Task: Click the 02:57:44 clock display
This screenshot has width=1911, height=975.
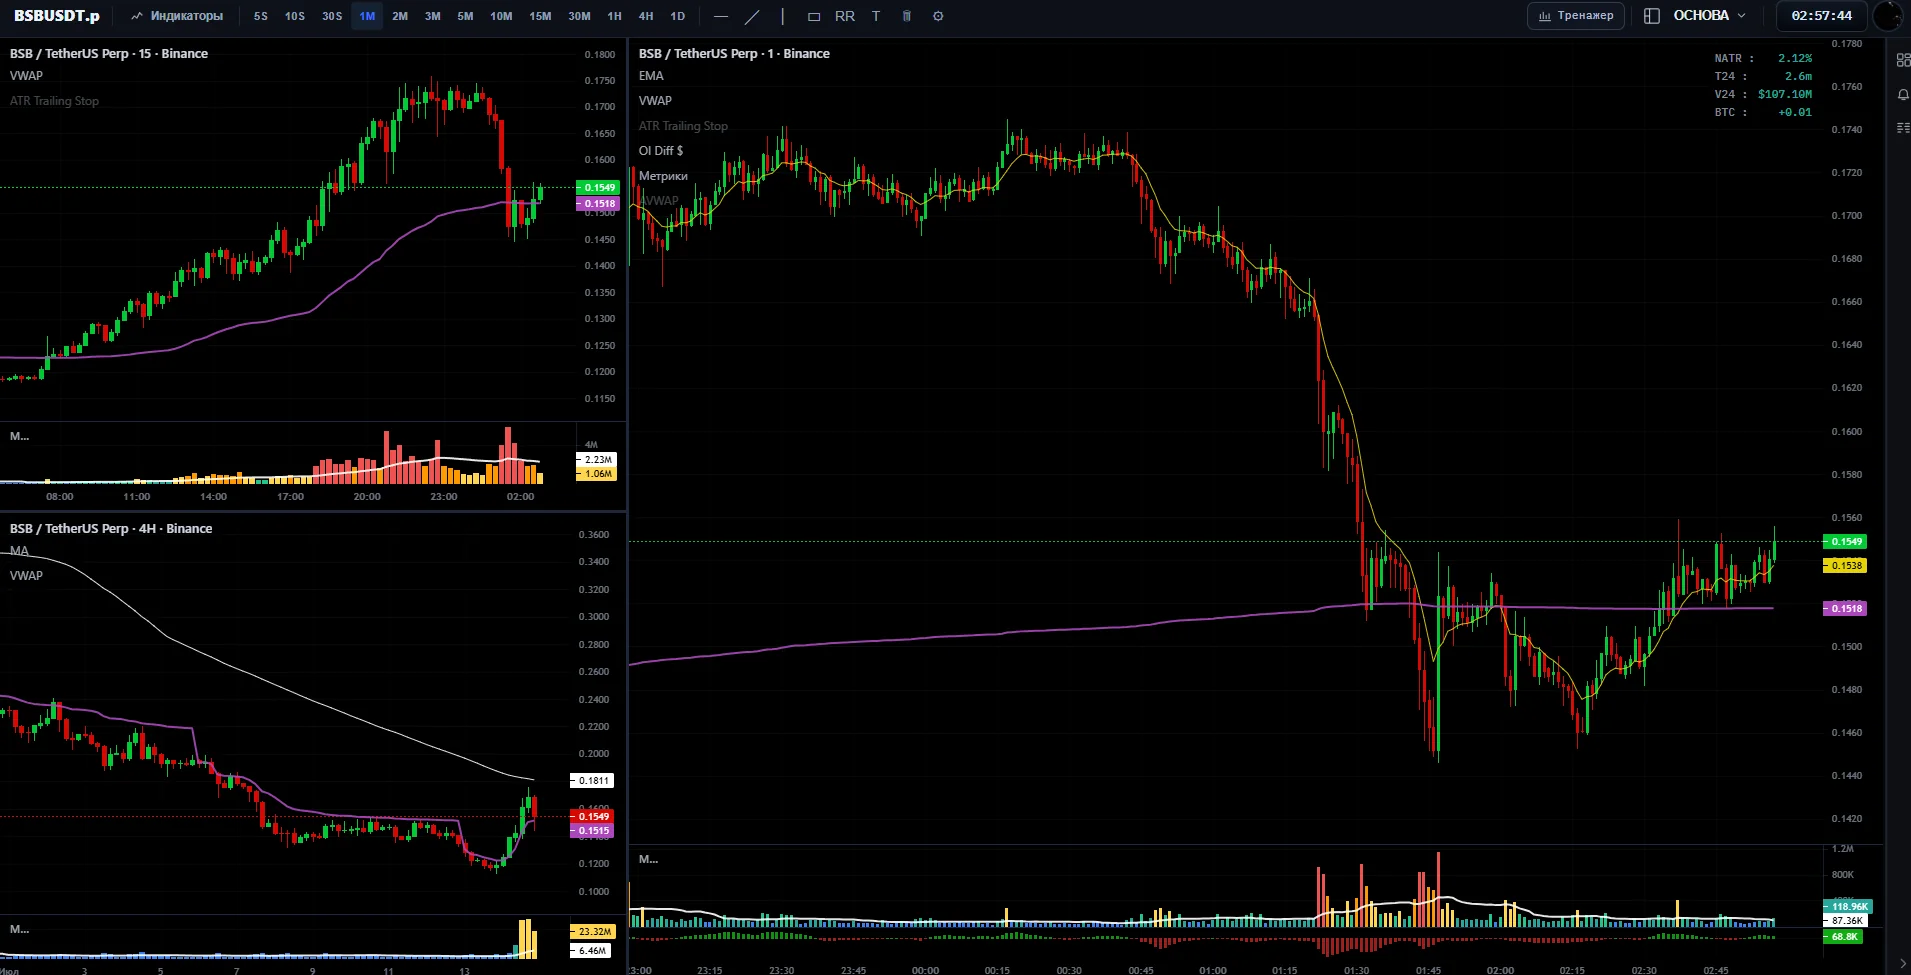Action: 1821,16
